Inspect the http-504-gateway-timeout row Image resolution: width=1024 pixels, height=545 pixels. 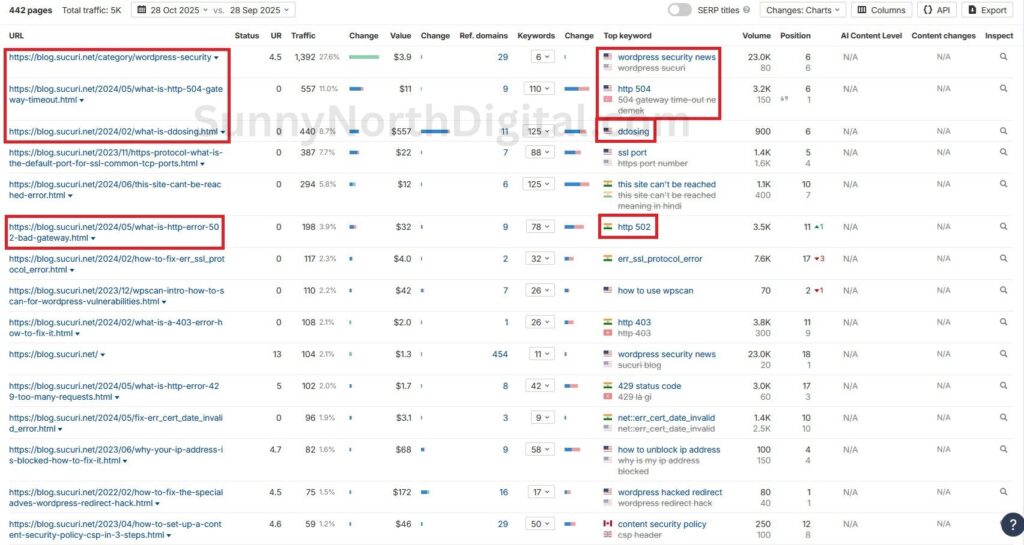click(1003, 89)
